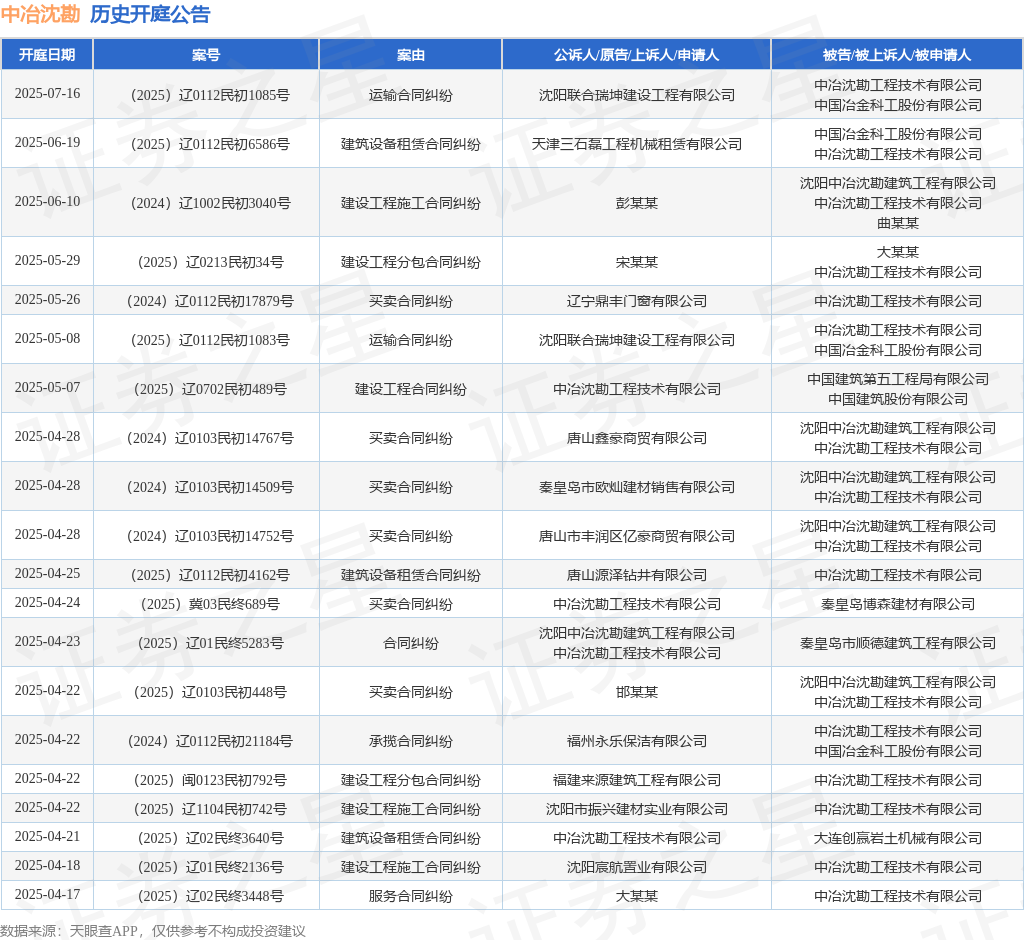
Task: Click case number （2025）辽0213民初34号
Action: [210, 262]
